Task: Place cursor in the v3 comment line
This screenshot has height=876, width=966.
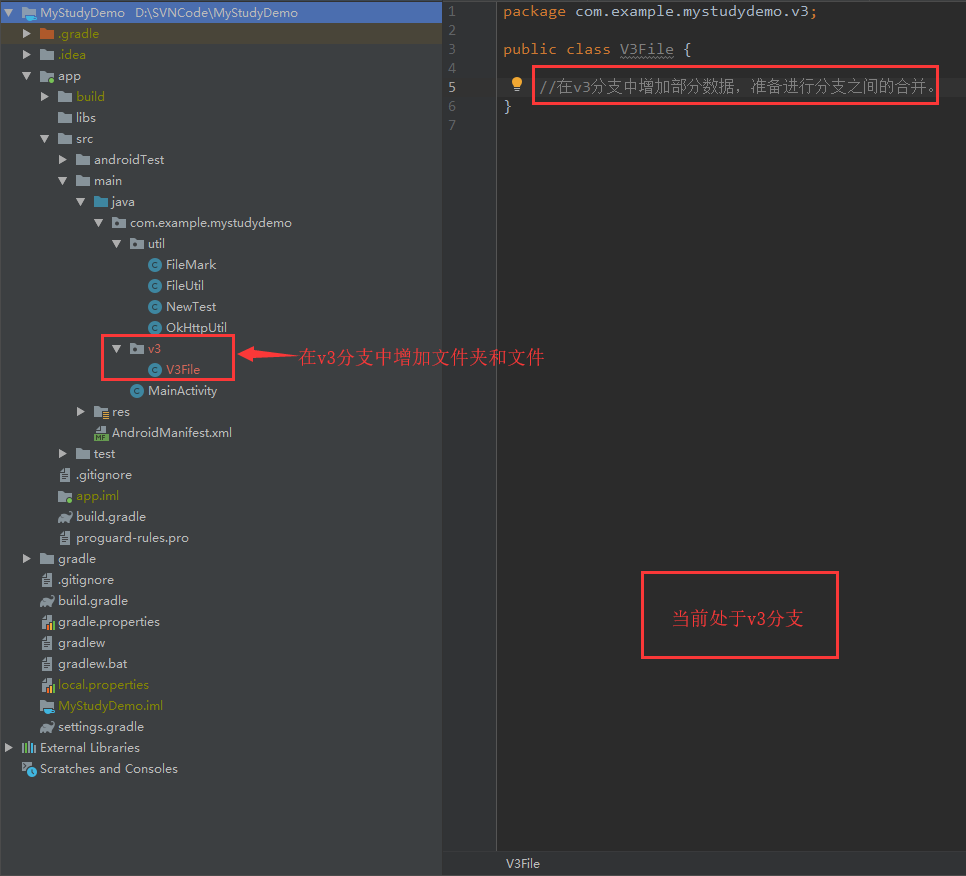Action: [x=736, y=87]
